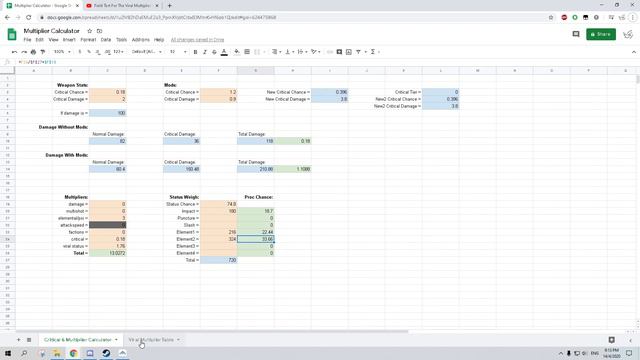Click the 'All changes saved in Drive' link
This screenshot has height=360, width=640.
coord(197,40)
